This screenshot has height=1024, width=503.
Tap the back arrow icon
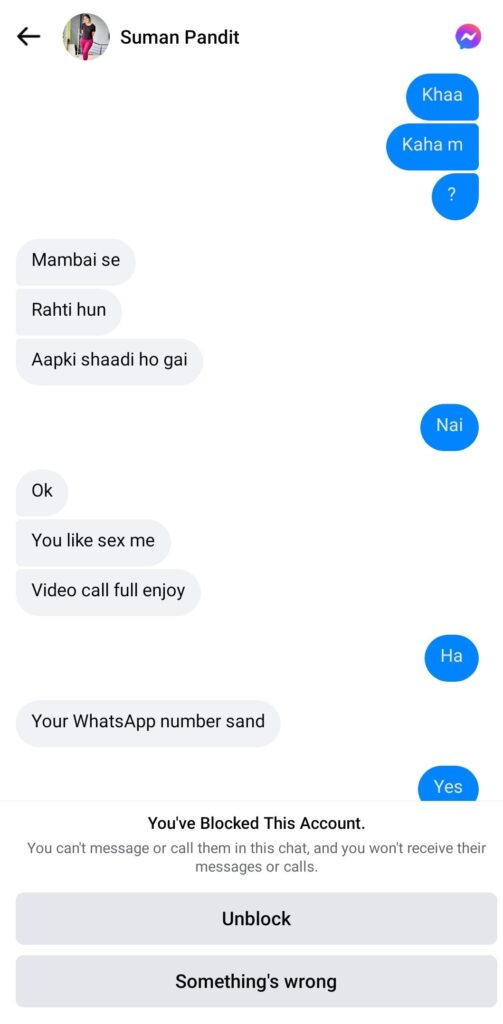pos(28,37)
